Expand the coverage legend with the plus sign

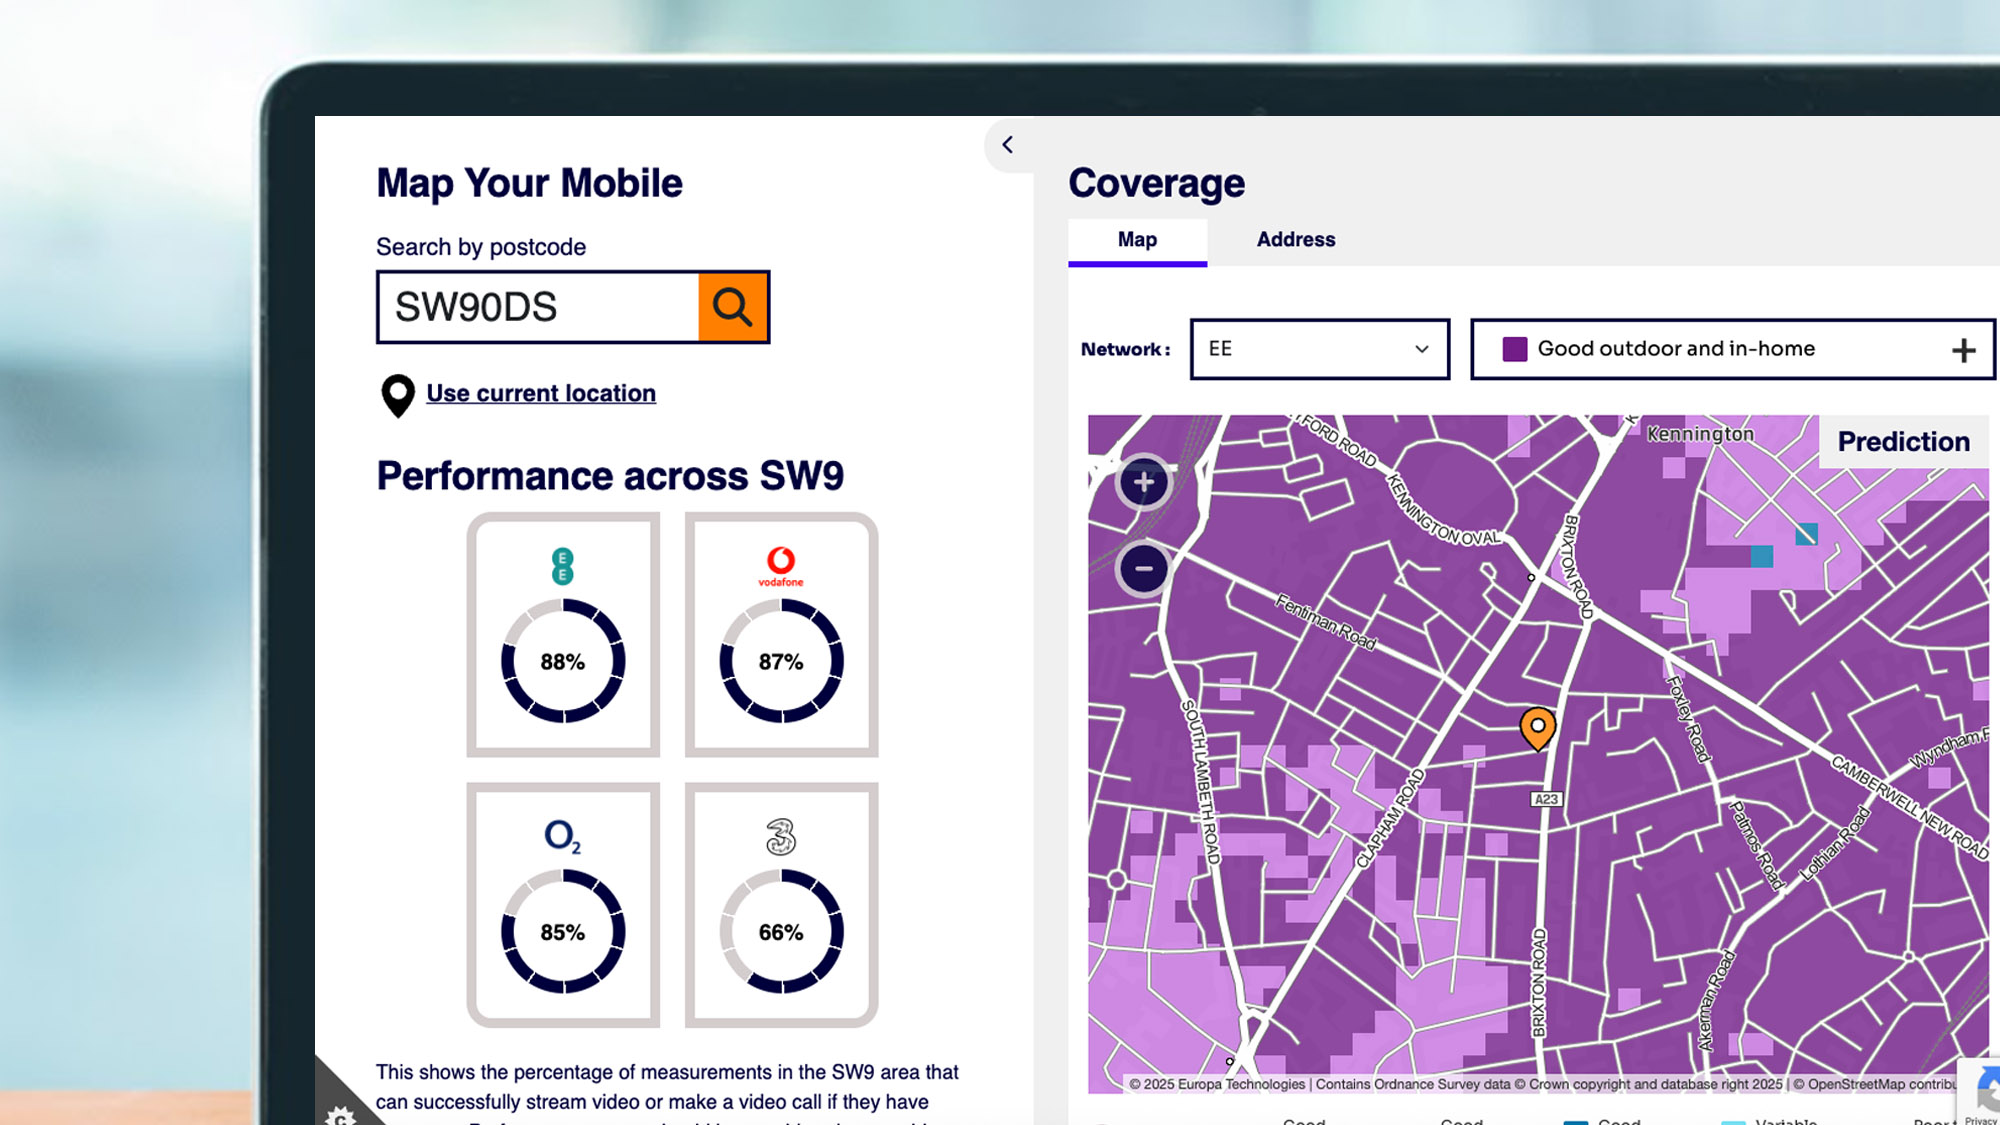coord(1964,349)
